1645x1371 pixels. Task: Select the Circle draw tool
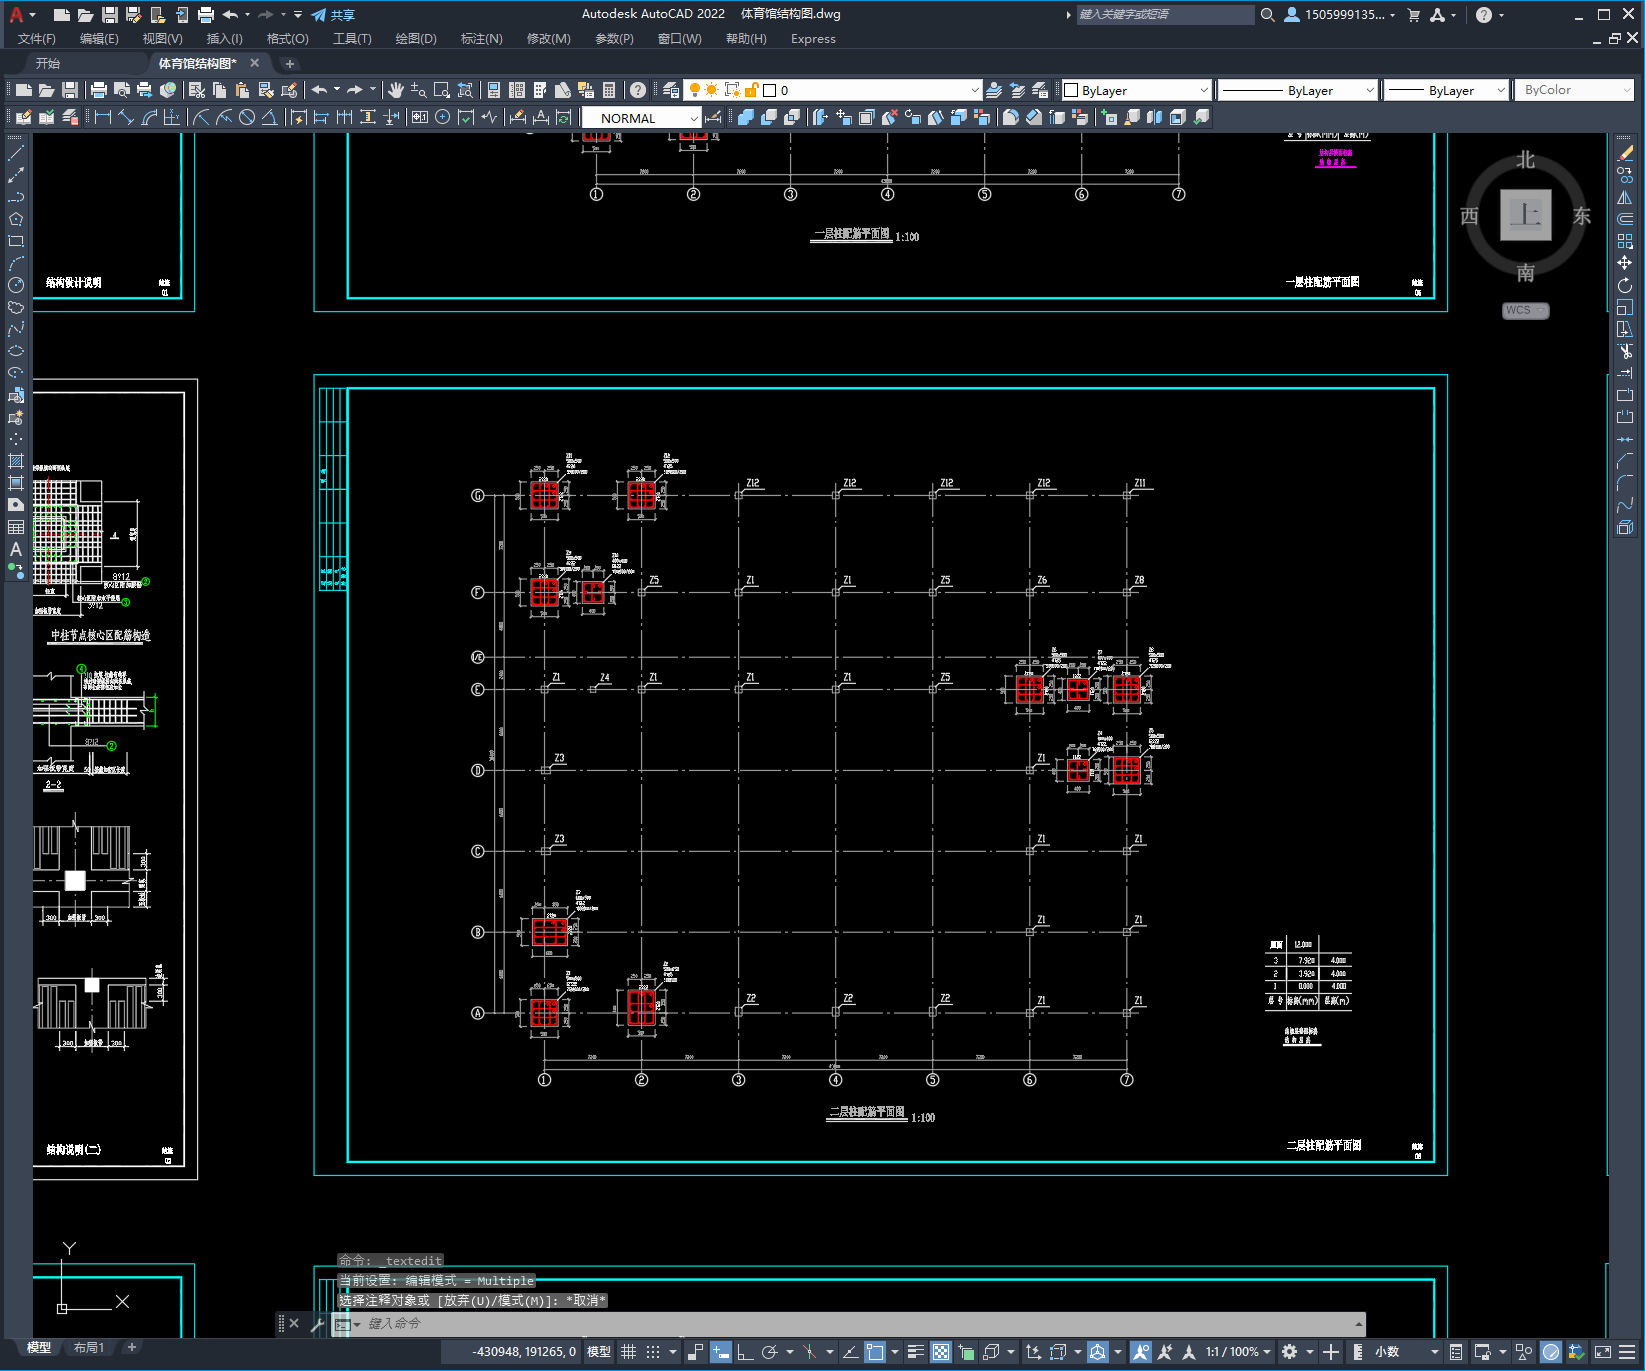16,285
